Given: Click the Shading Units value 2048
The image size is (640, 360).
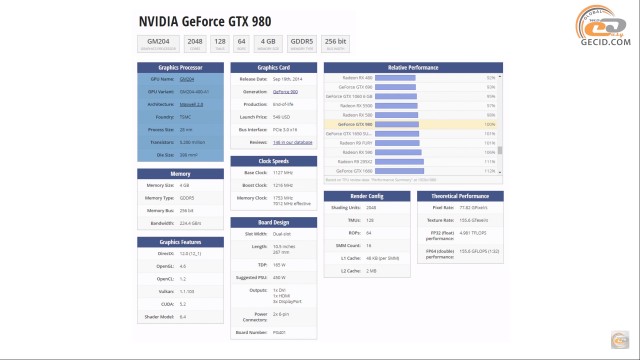Looking at the screenshot, I should pyautogui.click(x=371, y=208).
